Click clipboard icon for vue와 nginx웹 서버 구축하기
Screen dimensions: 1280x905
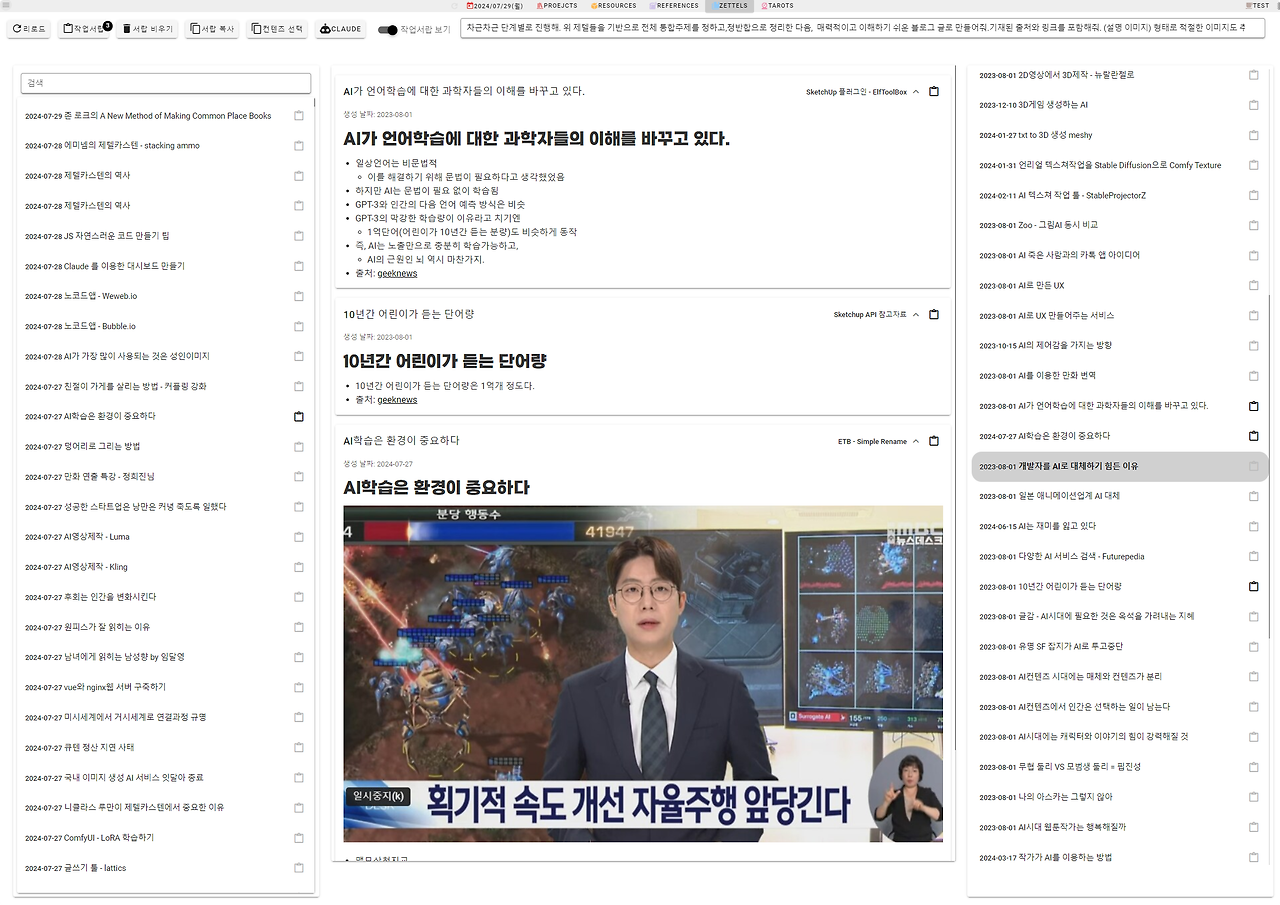[x=299, y=687]
